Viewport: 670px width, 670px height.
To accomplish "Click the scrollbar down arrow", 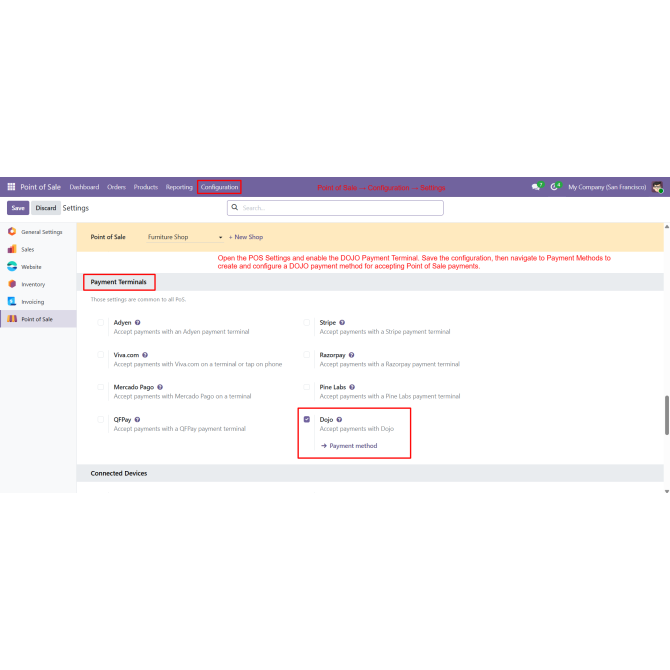I will [x=667, y=491].
